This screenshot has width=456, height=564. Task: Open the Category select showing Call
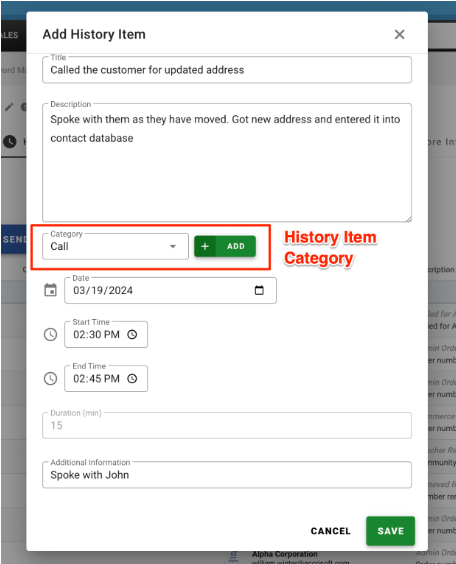pos(115,246)
